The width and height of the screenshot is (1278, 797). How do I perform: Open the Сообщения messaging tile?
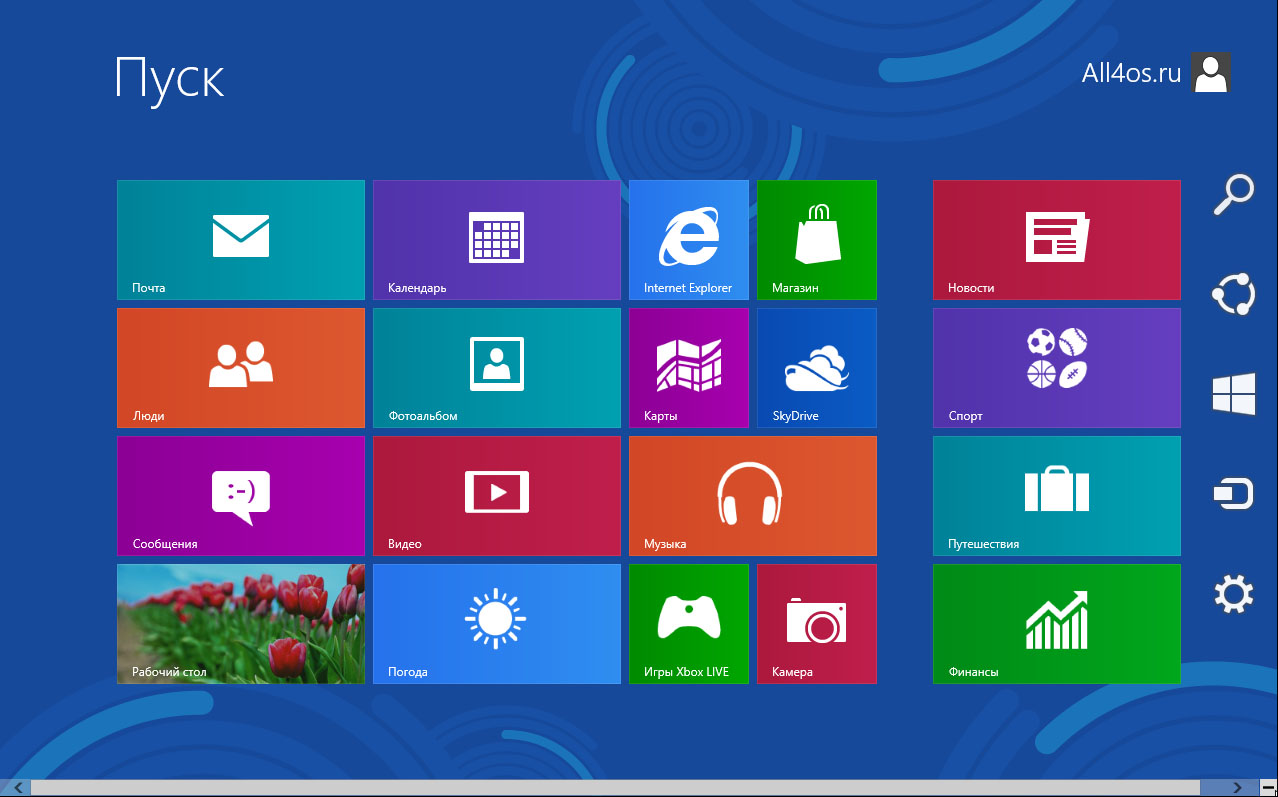[241, 496]
